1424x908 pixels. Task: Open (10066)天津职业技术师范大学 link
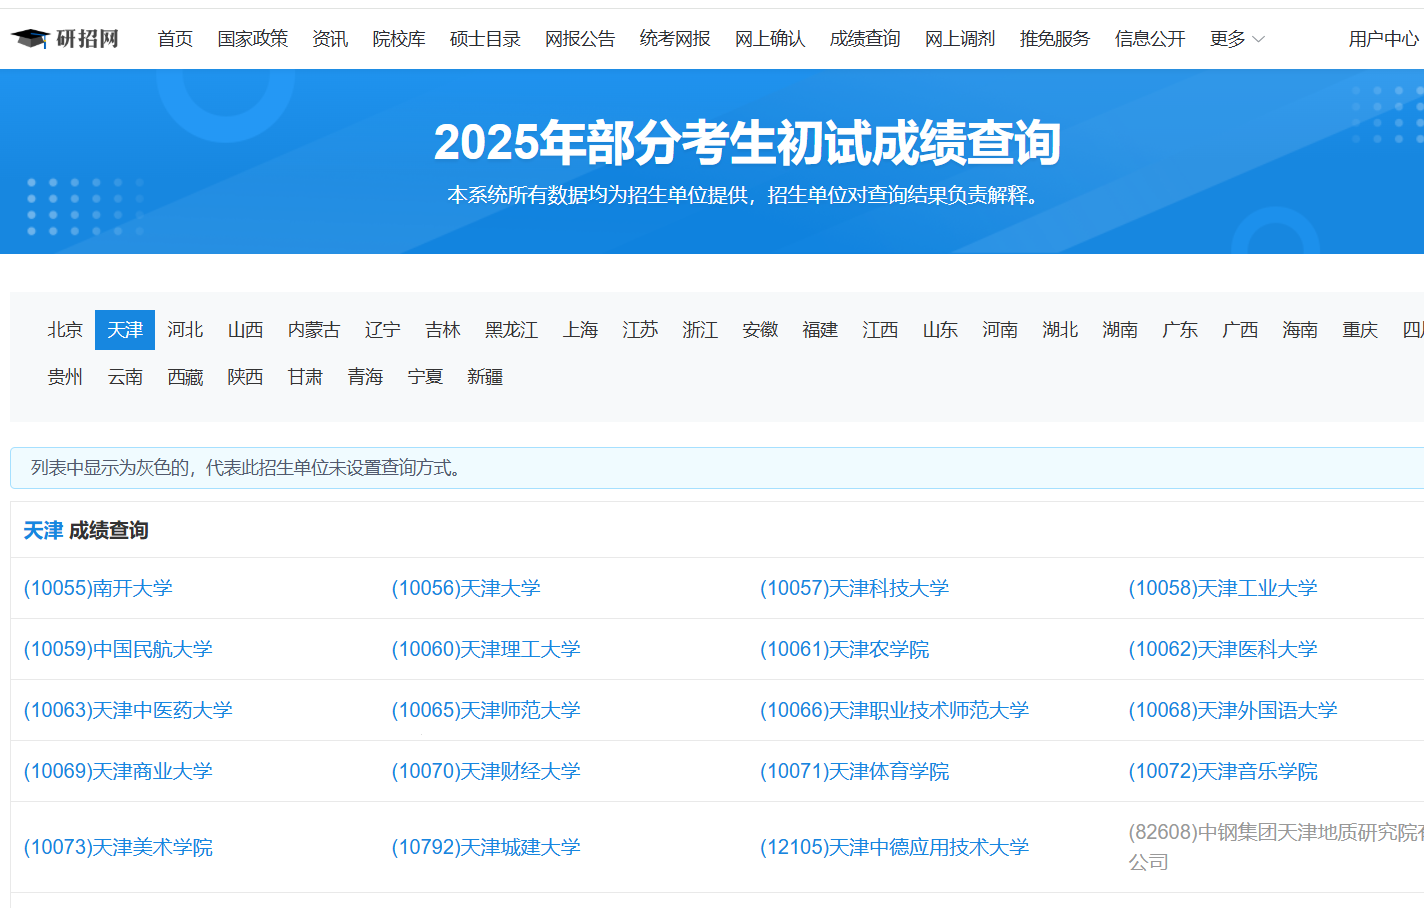coord(895,710)
